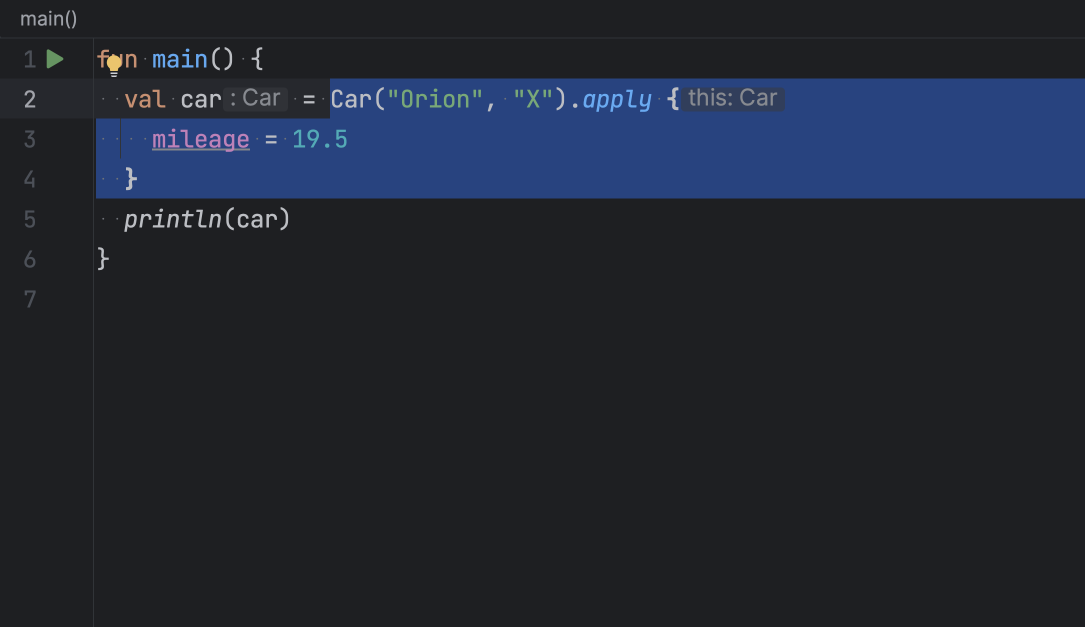Viewport: 1085px width, 627px height.
Task: Click the closing brace on line 4
Action: pyautogui.click(x=130, y=179)
